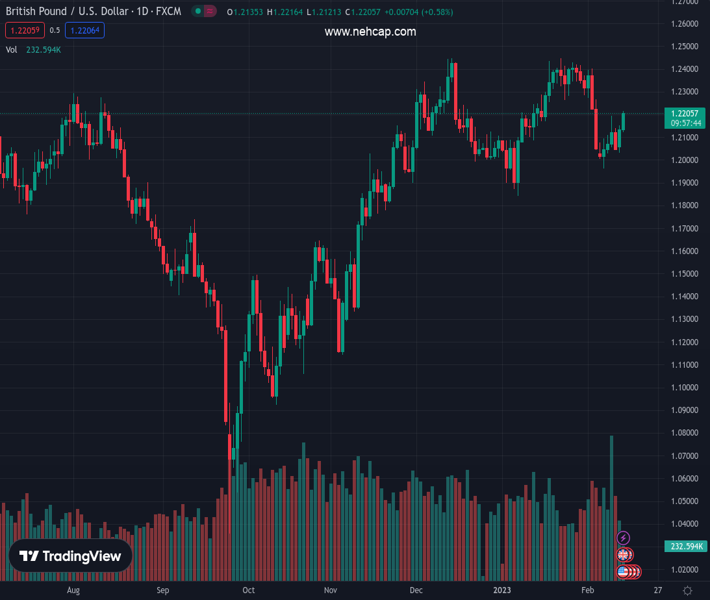The width and height of the screenshot is (710, 600).
Task: Click the 0.5 spread value
Action: (54, 31)
